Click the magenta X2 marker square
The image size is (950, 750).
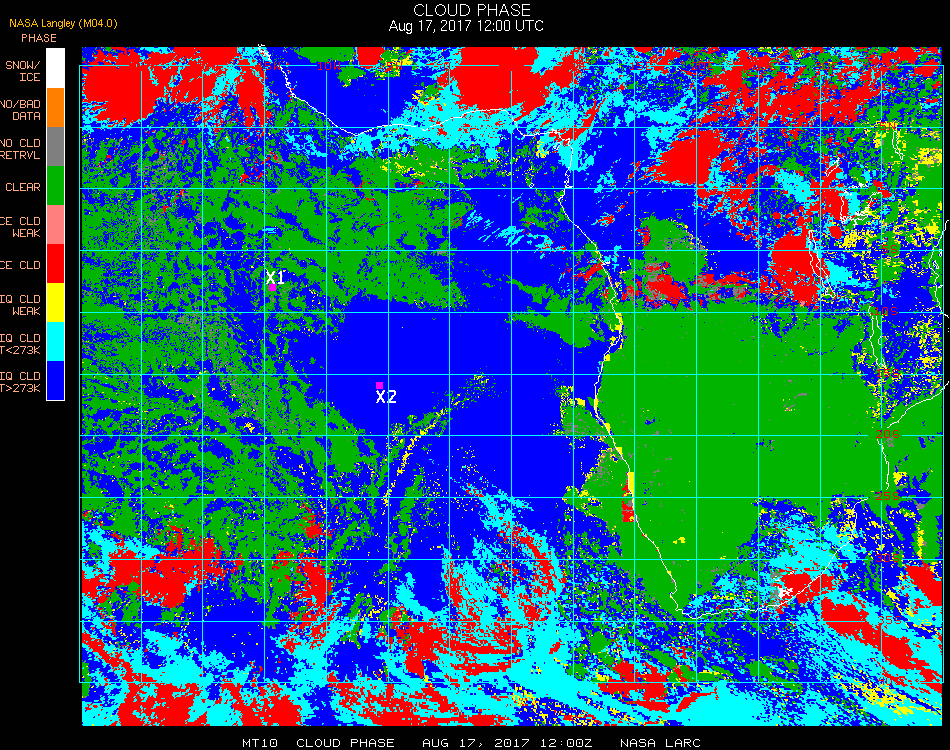click(x=379, y=385)
